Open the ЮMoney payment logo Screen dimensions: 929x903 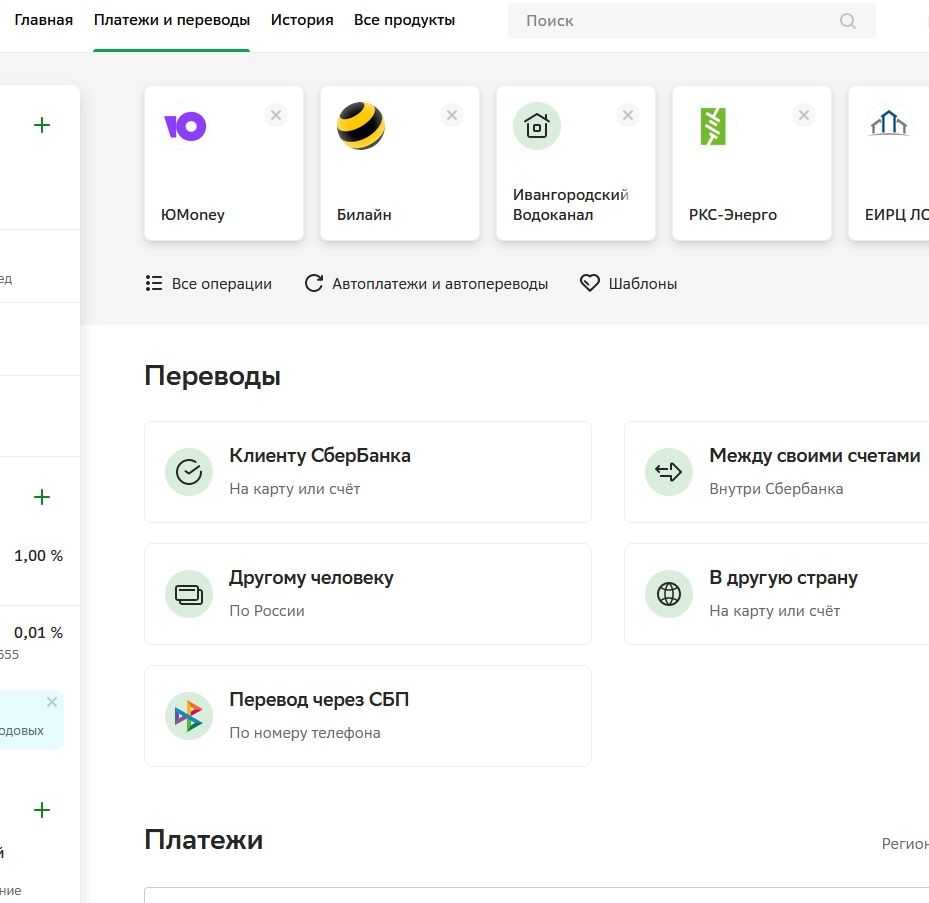click(185, 126)
